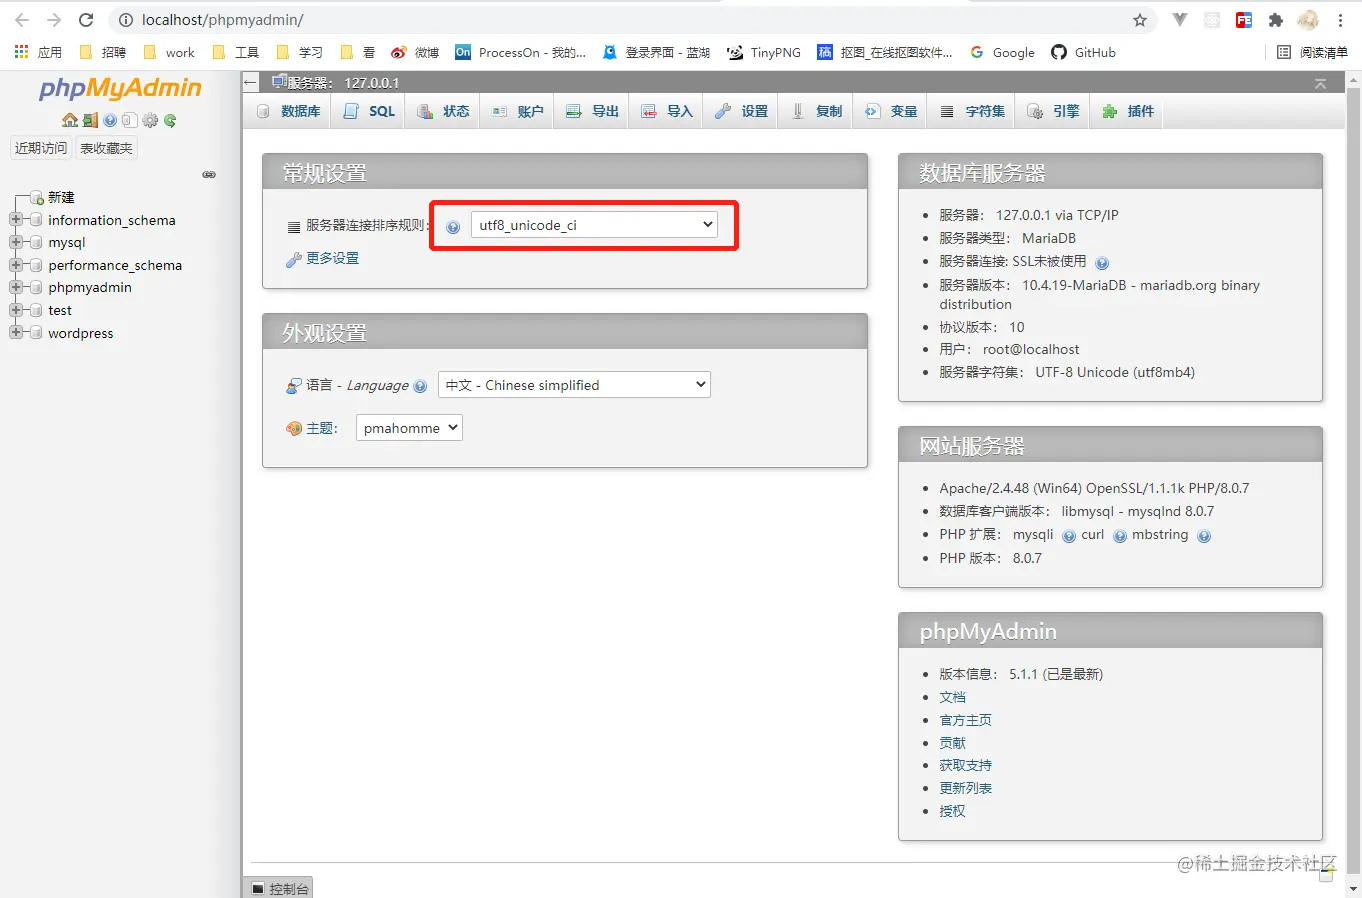Click help icon after mbstring extension

[x=1204, y=536]
